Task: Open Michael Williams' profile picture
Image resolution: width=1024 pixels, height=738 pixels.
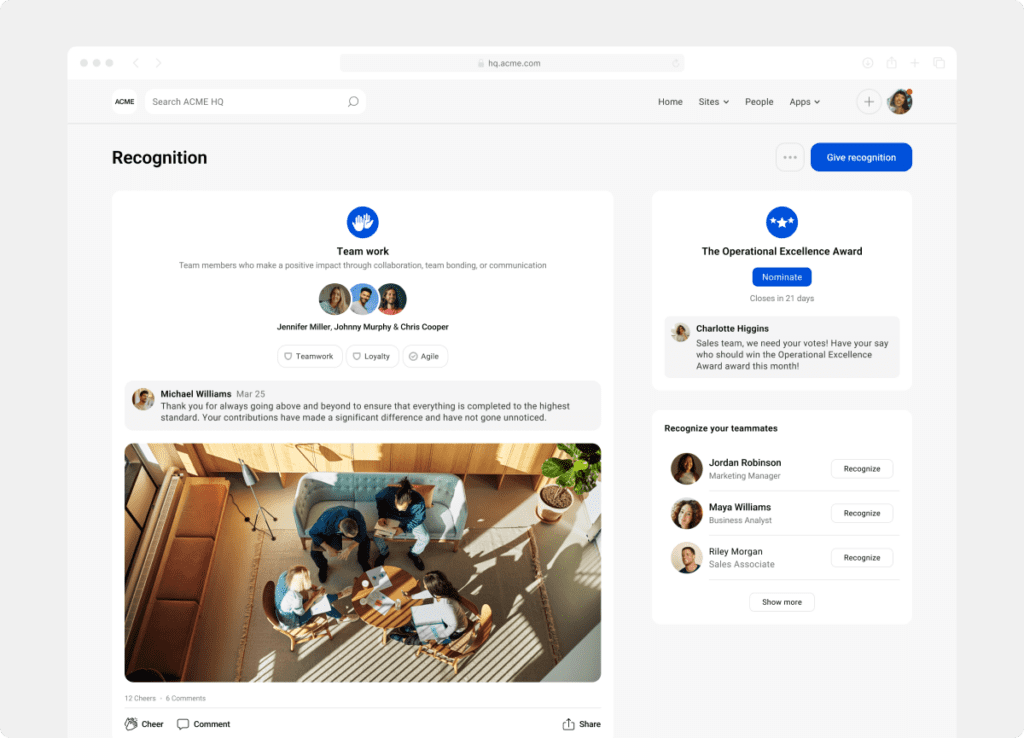Action: [x=143, y=399]
